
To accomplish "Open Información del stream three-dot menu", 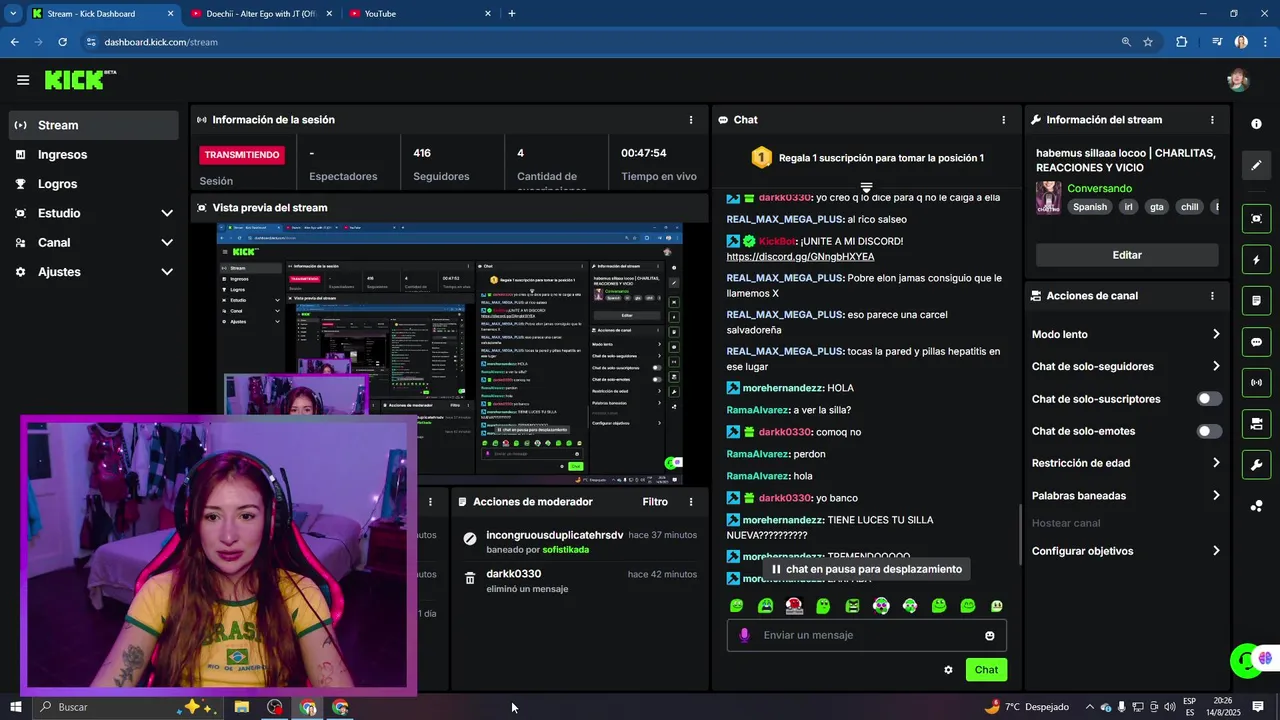I will pyautogui.click(x=1212, y=120).
